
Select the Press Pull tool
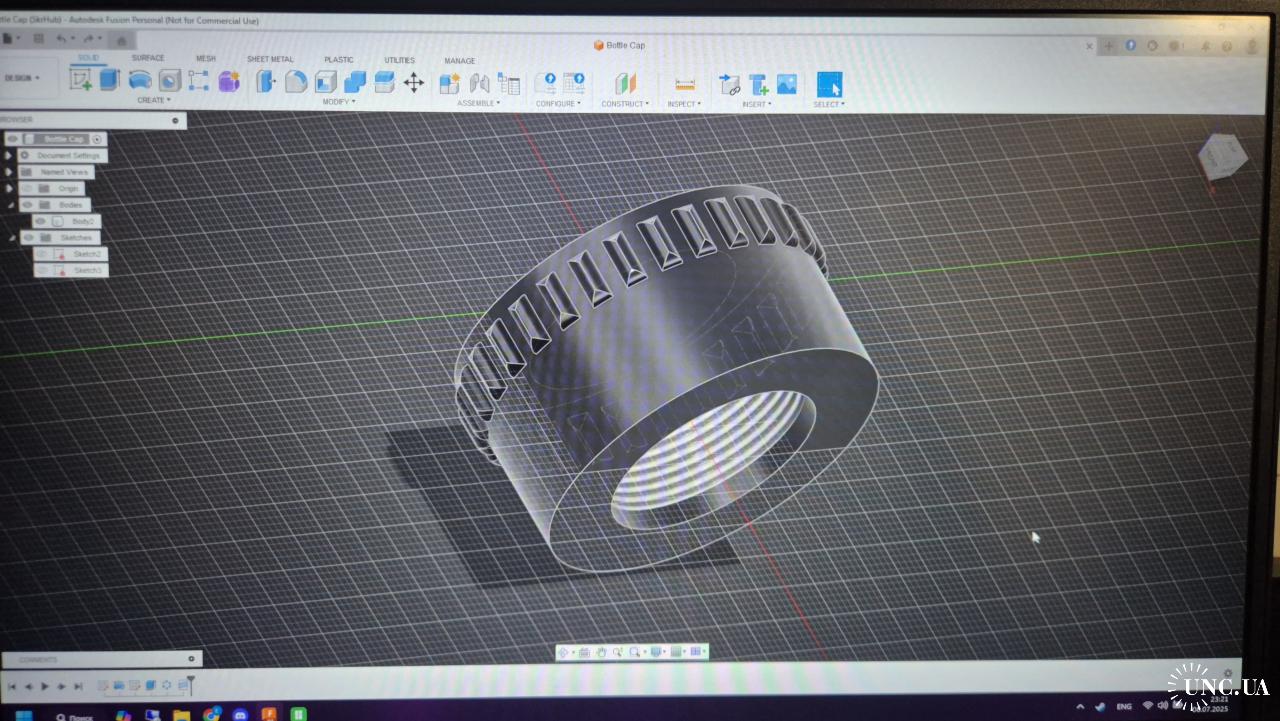[266, 81]
